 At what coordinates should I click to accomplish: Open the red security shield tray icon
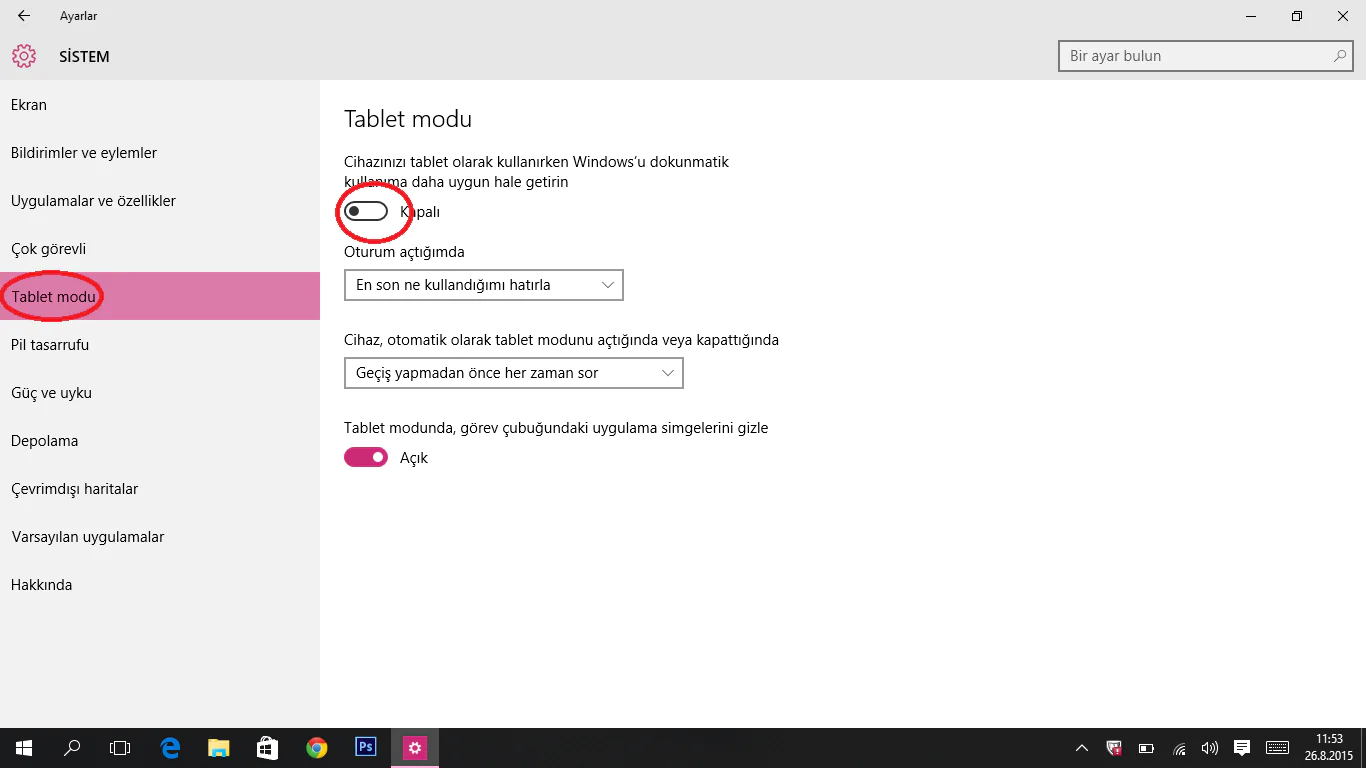[x=1114, y=748]
